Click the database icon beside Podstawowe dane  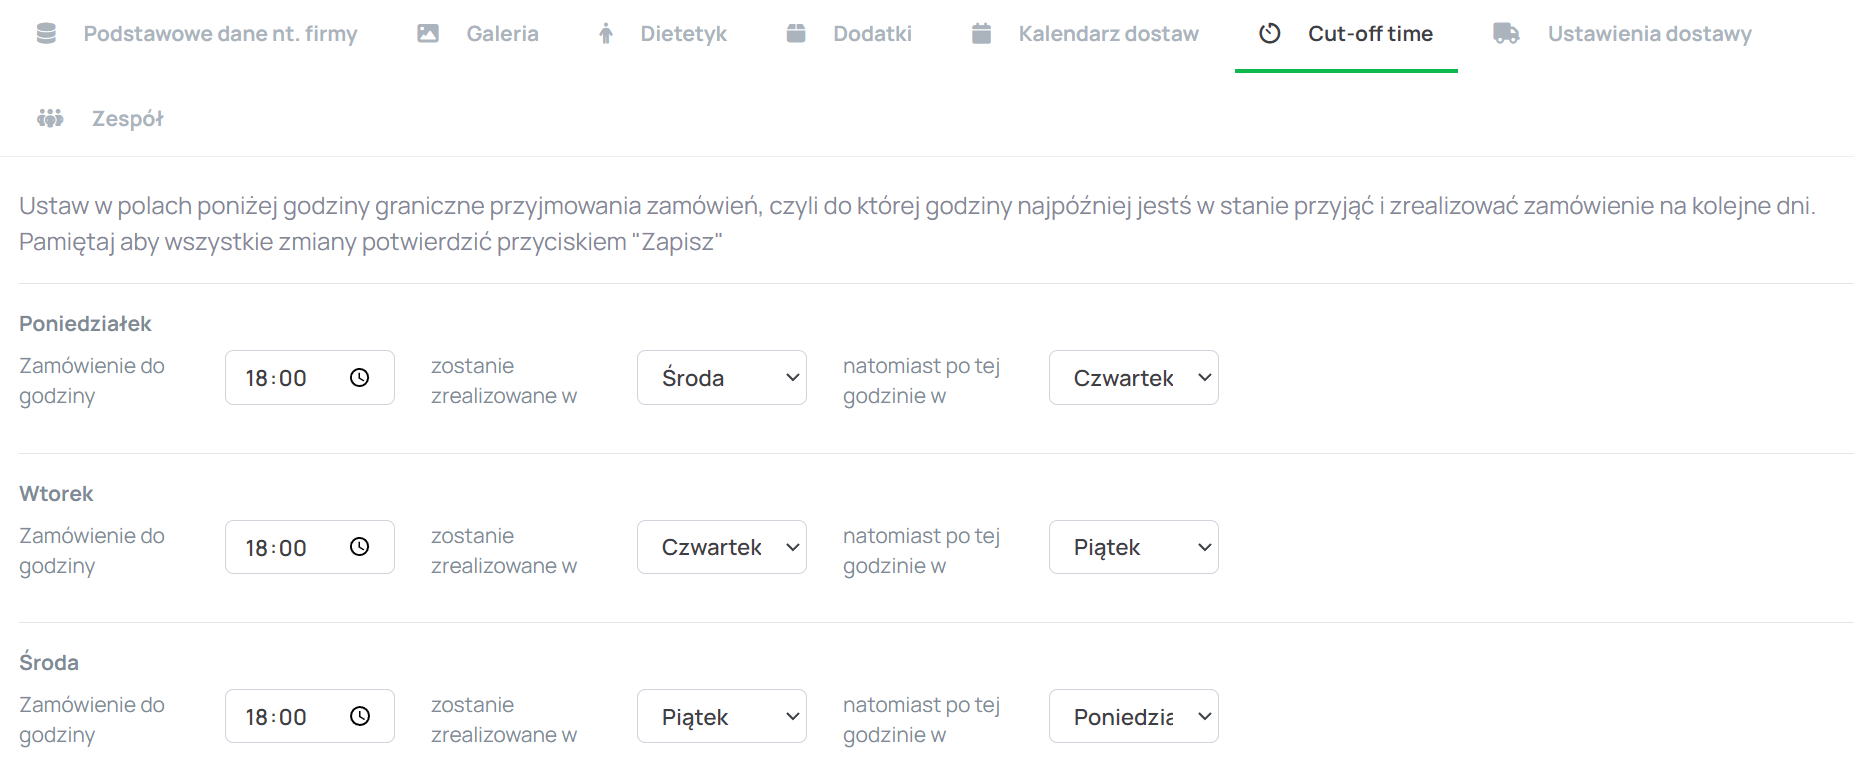pyautogui.click(x=46, y=34)
